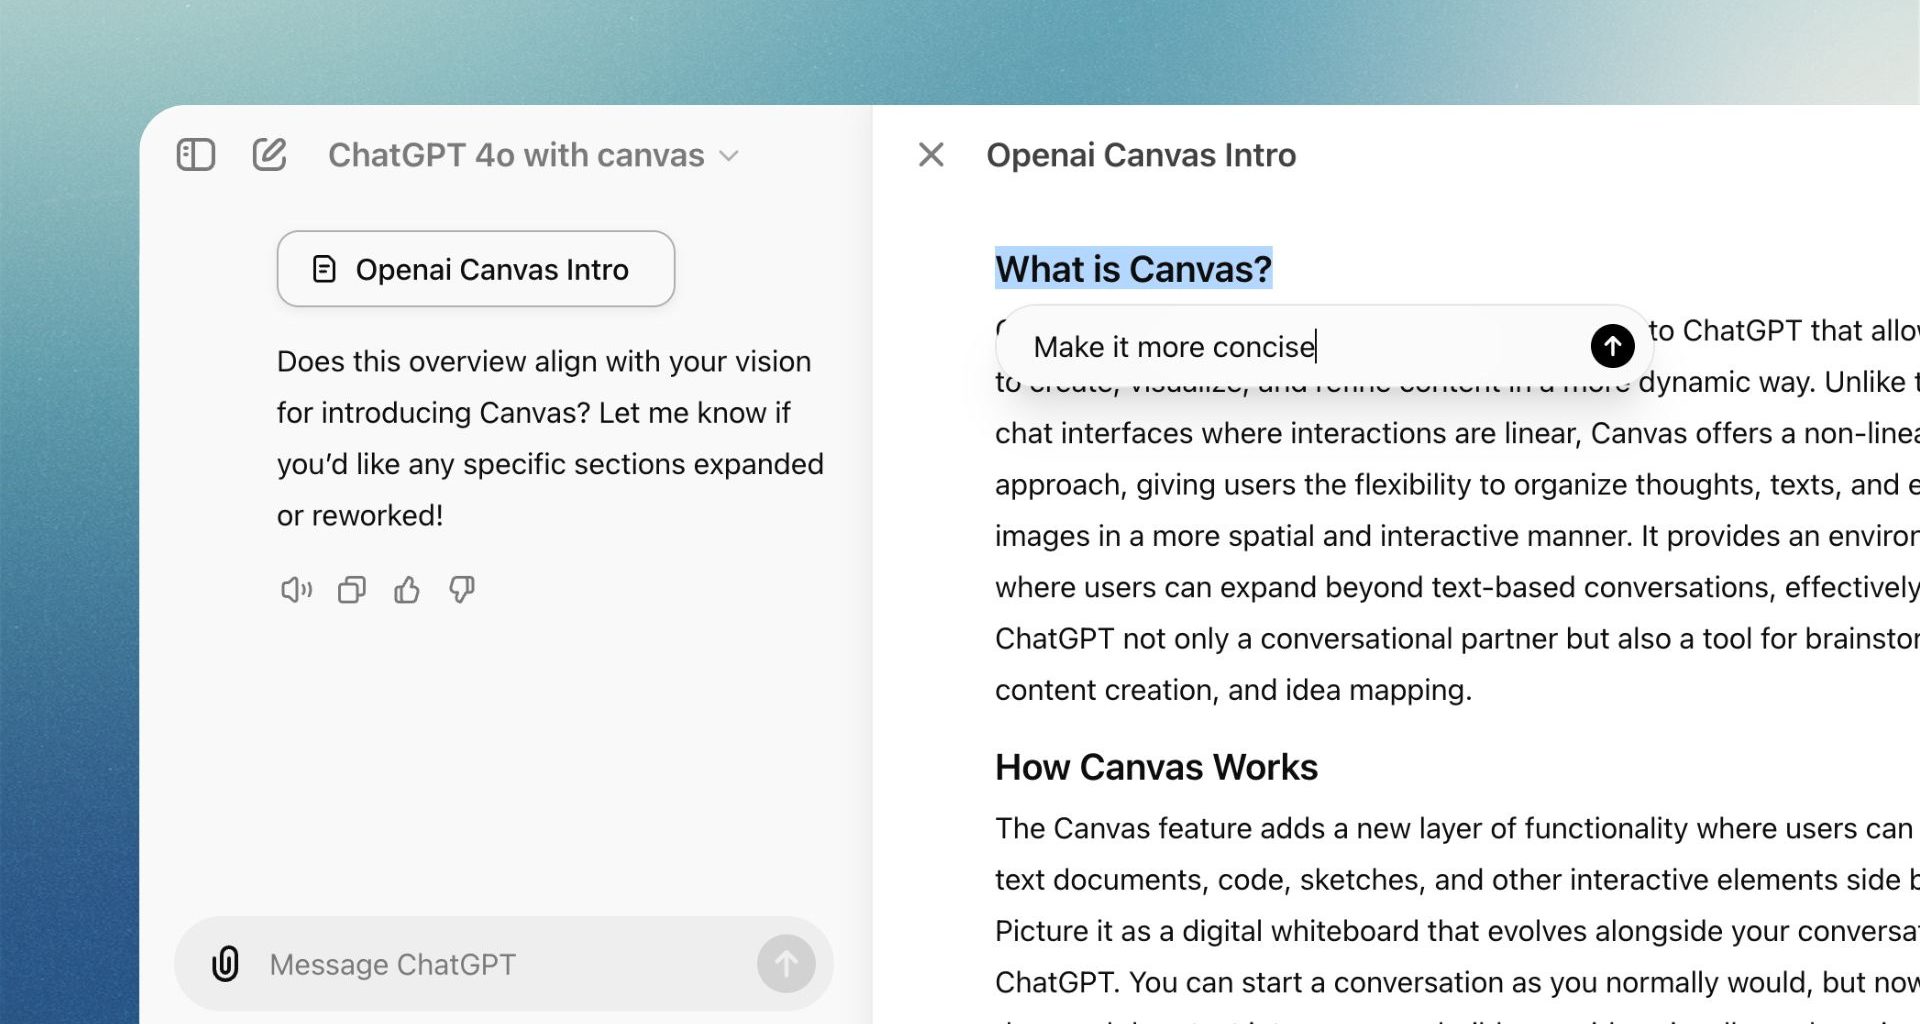Toggle the sidebar panel icon
1920x1024 pixels.
196,155
